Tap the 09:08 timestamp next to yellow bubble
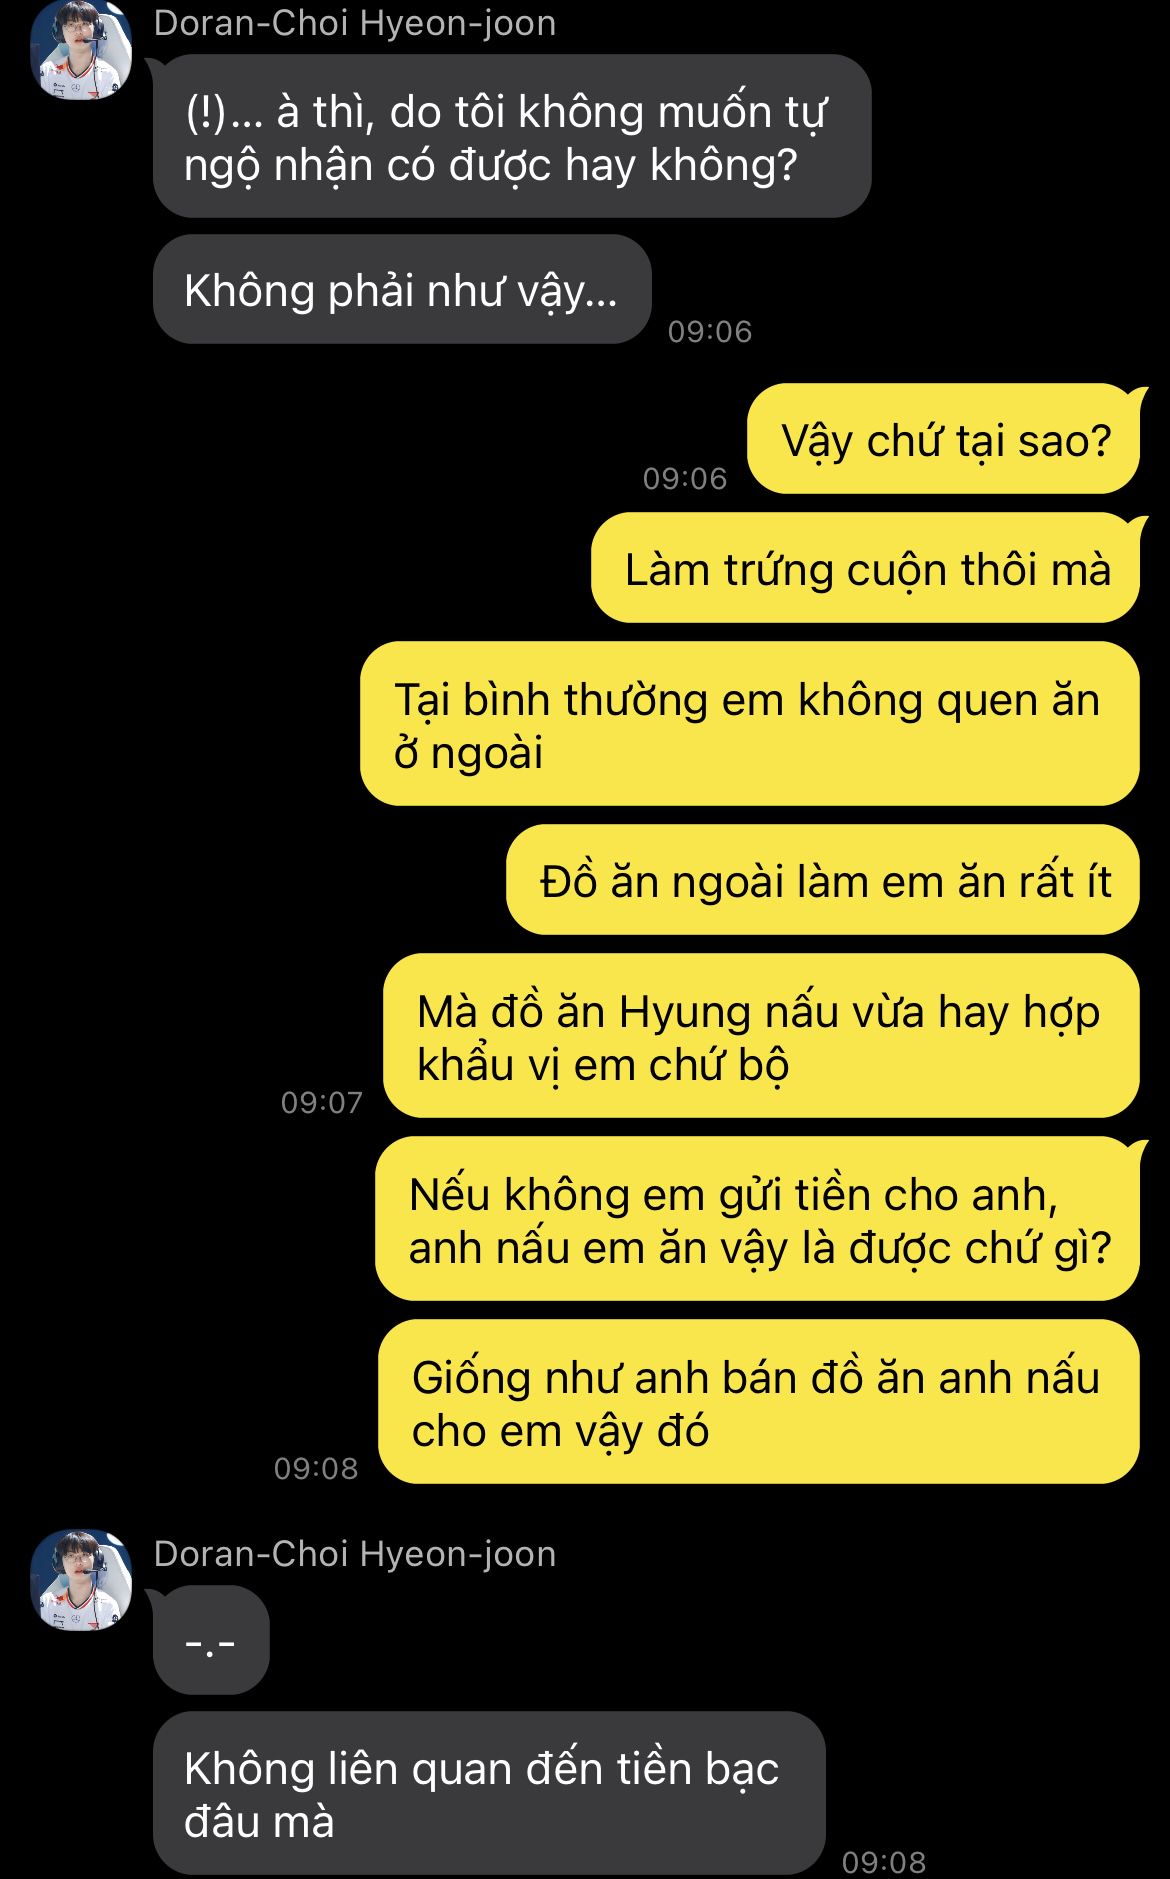 (x=316, y=1468)
